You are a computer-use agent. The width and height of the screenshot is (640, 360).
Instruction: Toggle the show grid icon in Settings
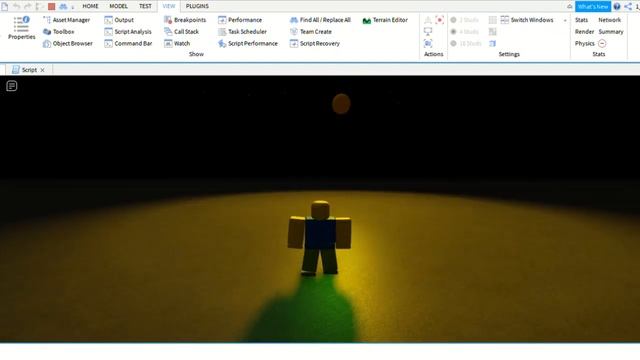493,20
